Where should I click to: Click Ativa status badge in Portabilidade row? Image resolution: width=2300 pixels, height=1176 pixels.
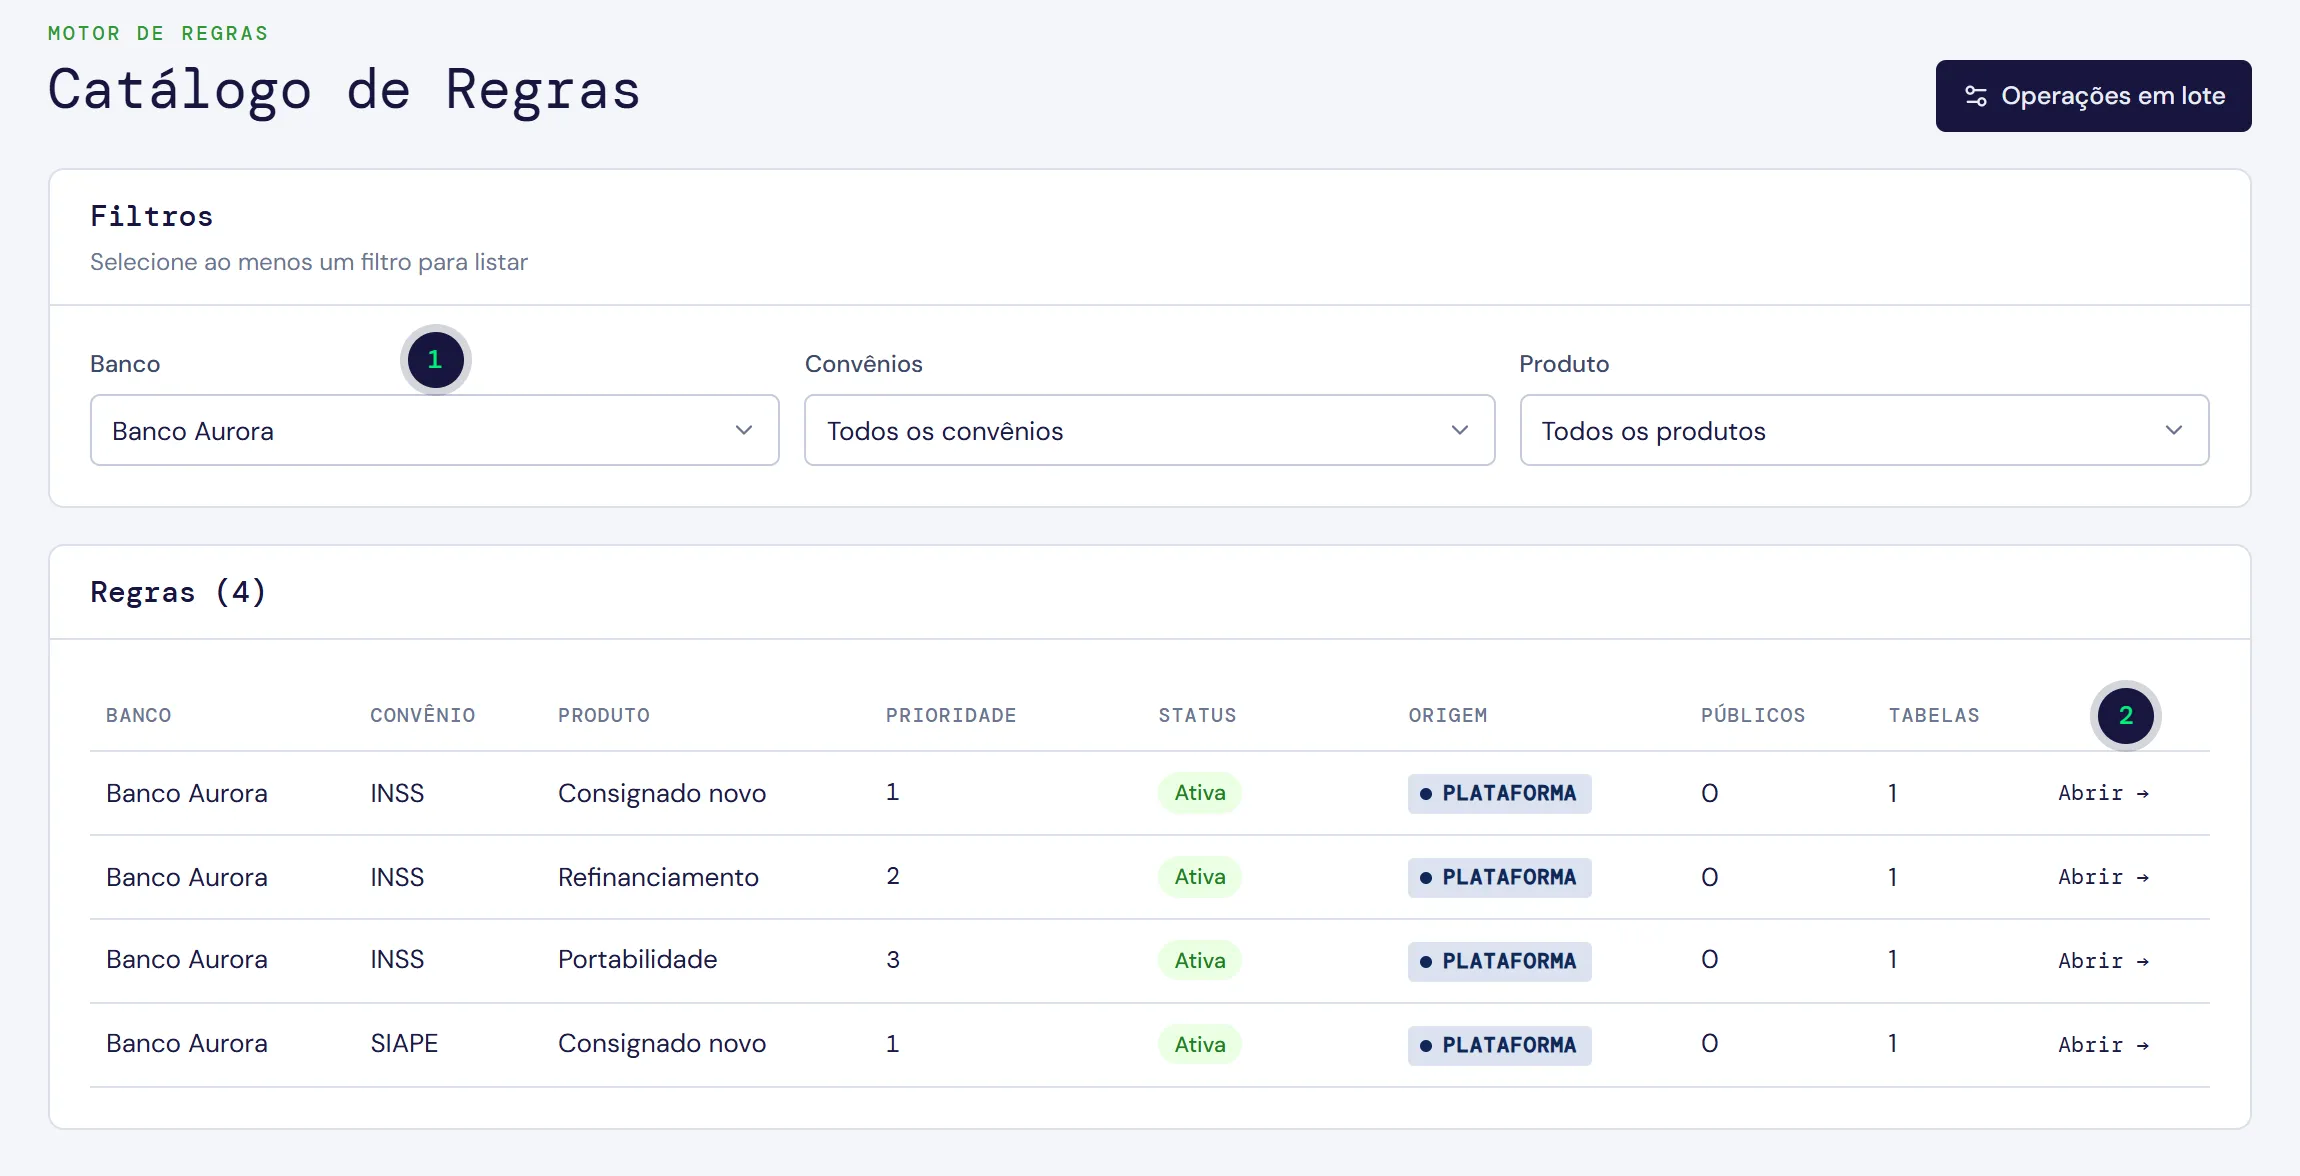coord(1200,961)
